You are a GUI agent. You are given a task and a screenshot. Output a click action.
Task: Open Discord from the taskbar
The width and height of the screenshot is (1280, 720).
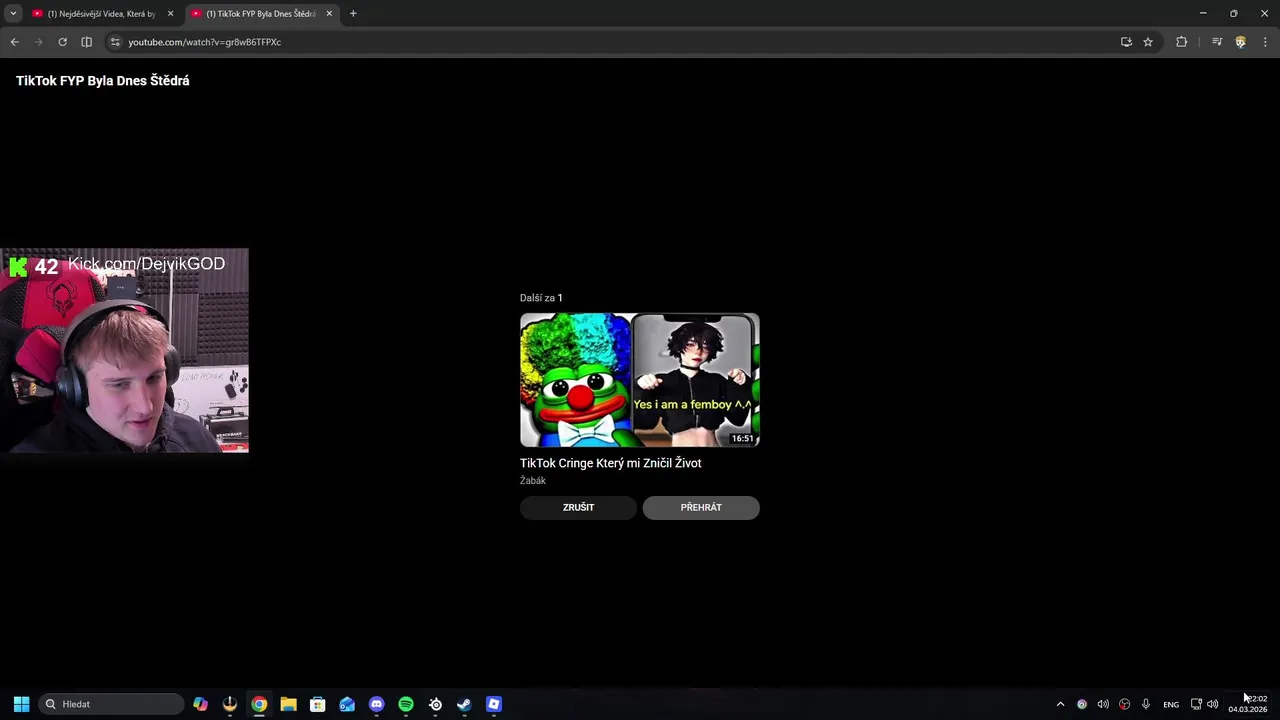376,704
